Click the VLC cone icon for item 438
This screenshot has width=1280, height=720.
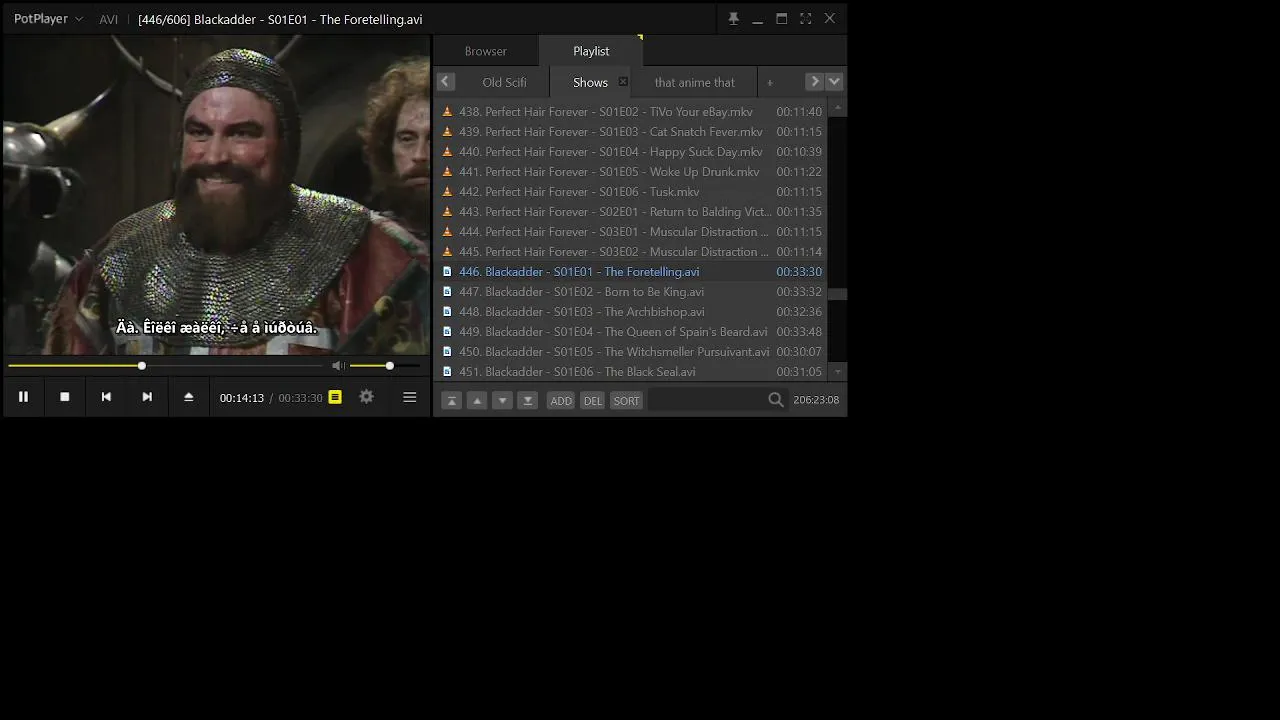[447, 112]
